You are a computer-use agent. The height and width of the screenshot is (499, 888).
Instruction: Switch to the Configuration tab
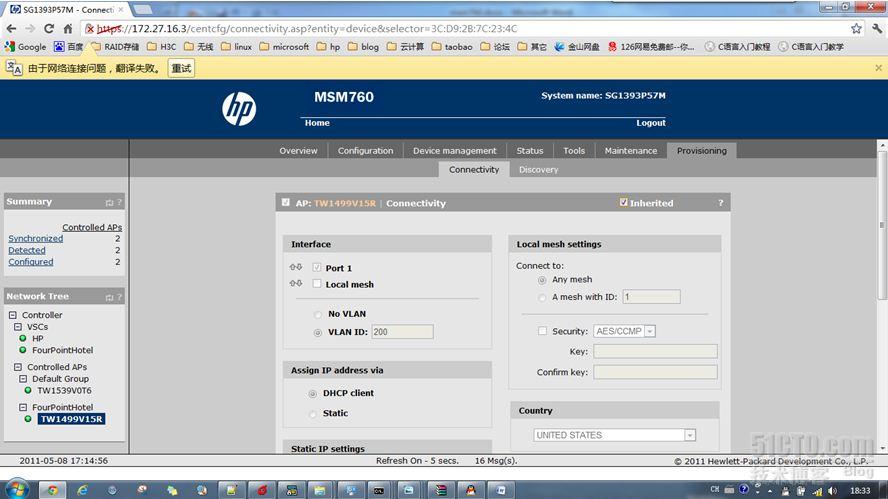pos(365,151)
